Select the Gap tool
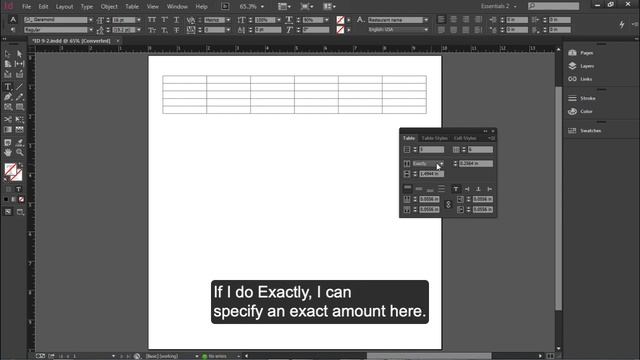The image size is (640, 360). [19, 64]
